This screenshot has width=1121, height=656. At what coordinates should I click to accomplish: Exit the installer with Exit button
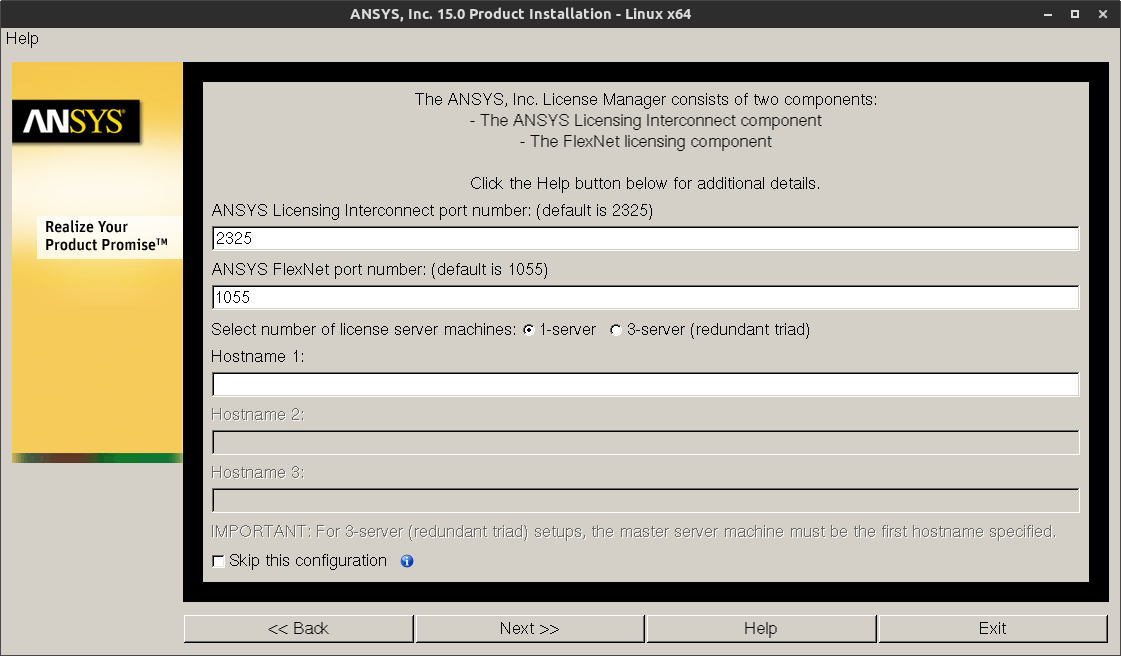point(992,629)
